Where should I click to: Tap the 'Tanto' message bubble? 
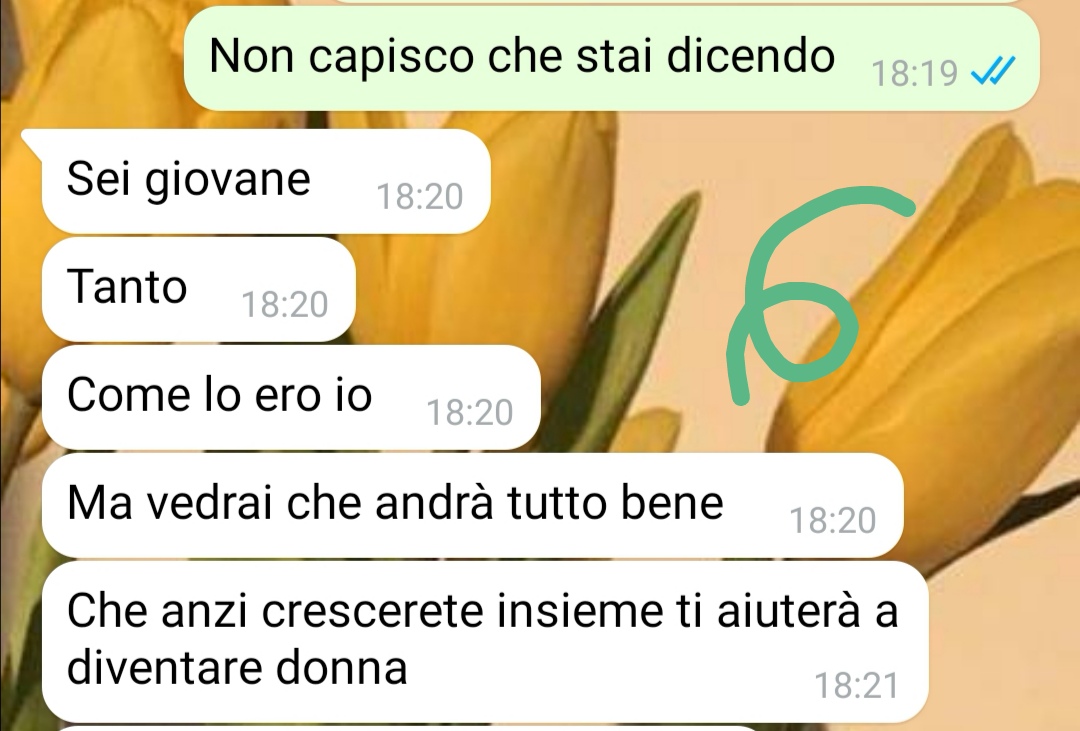tap(198, 289)
